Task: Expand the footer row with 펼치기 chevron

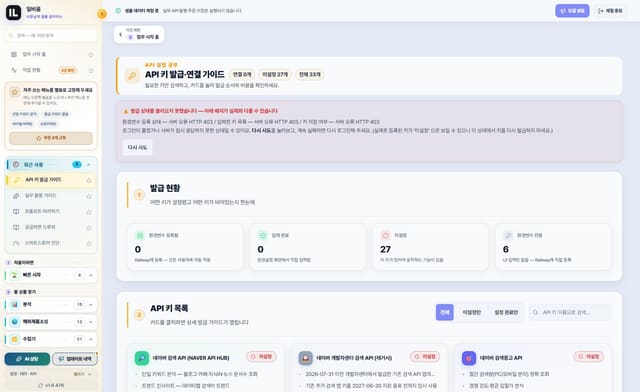Action: (x=90, y=374)
